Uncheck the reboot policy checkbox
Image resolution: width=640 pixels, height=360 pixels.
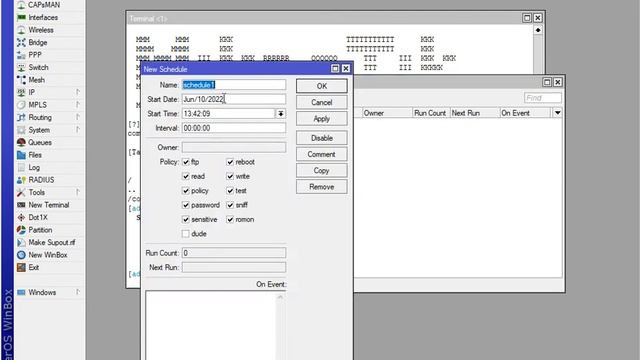[230, 162]
